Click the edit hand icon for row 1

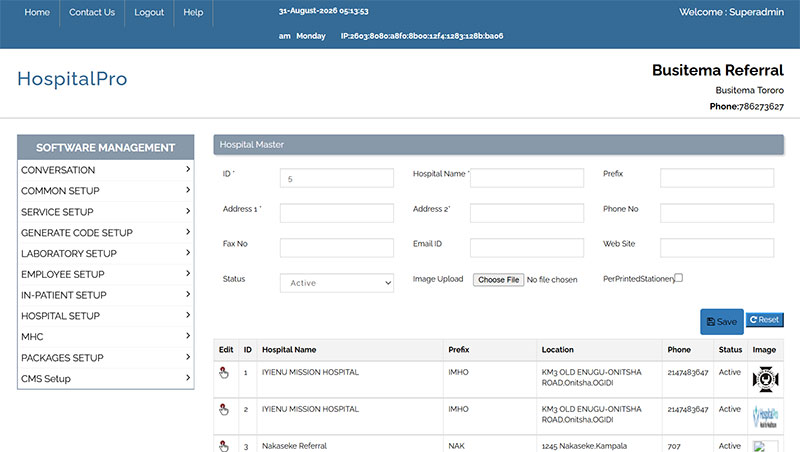[x=223, y=373]
